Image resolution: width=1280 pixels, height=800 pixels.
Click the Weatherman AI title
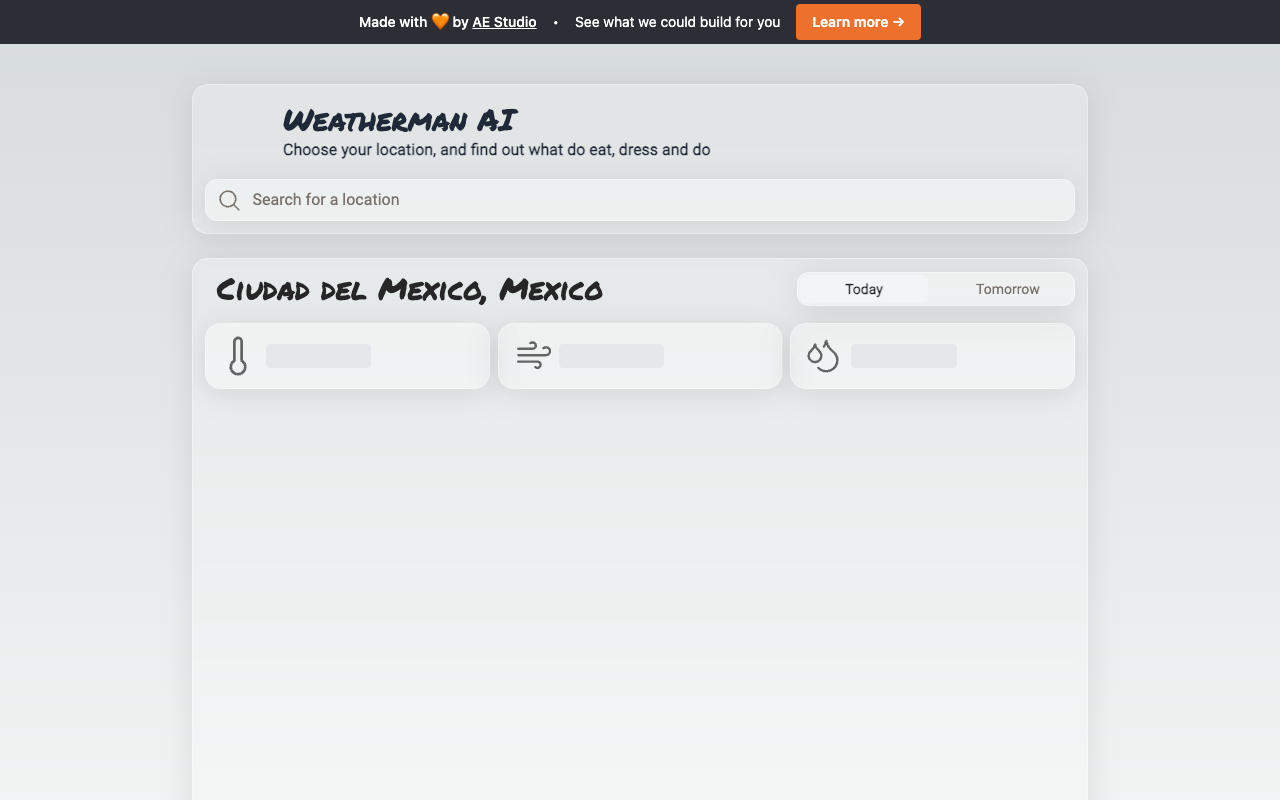400,120
